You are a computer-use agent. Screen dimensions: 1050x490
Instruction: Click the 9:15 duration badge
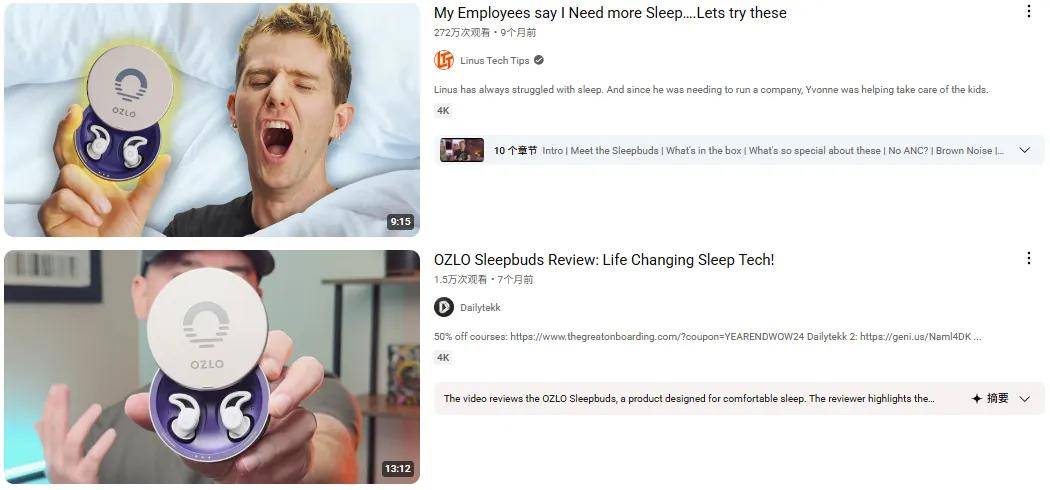tap(400, 222)
